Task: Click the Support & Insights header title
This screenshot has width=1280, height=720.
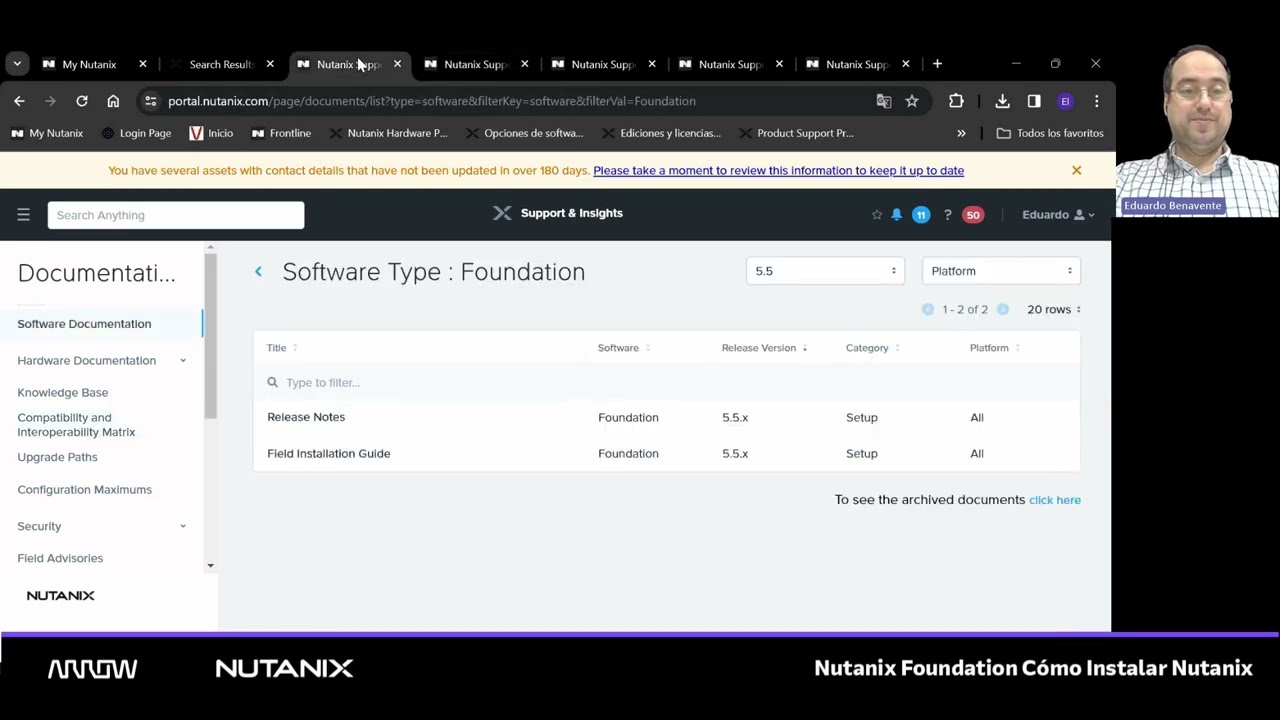Action: click(x=572, y=213)
